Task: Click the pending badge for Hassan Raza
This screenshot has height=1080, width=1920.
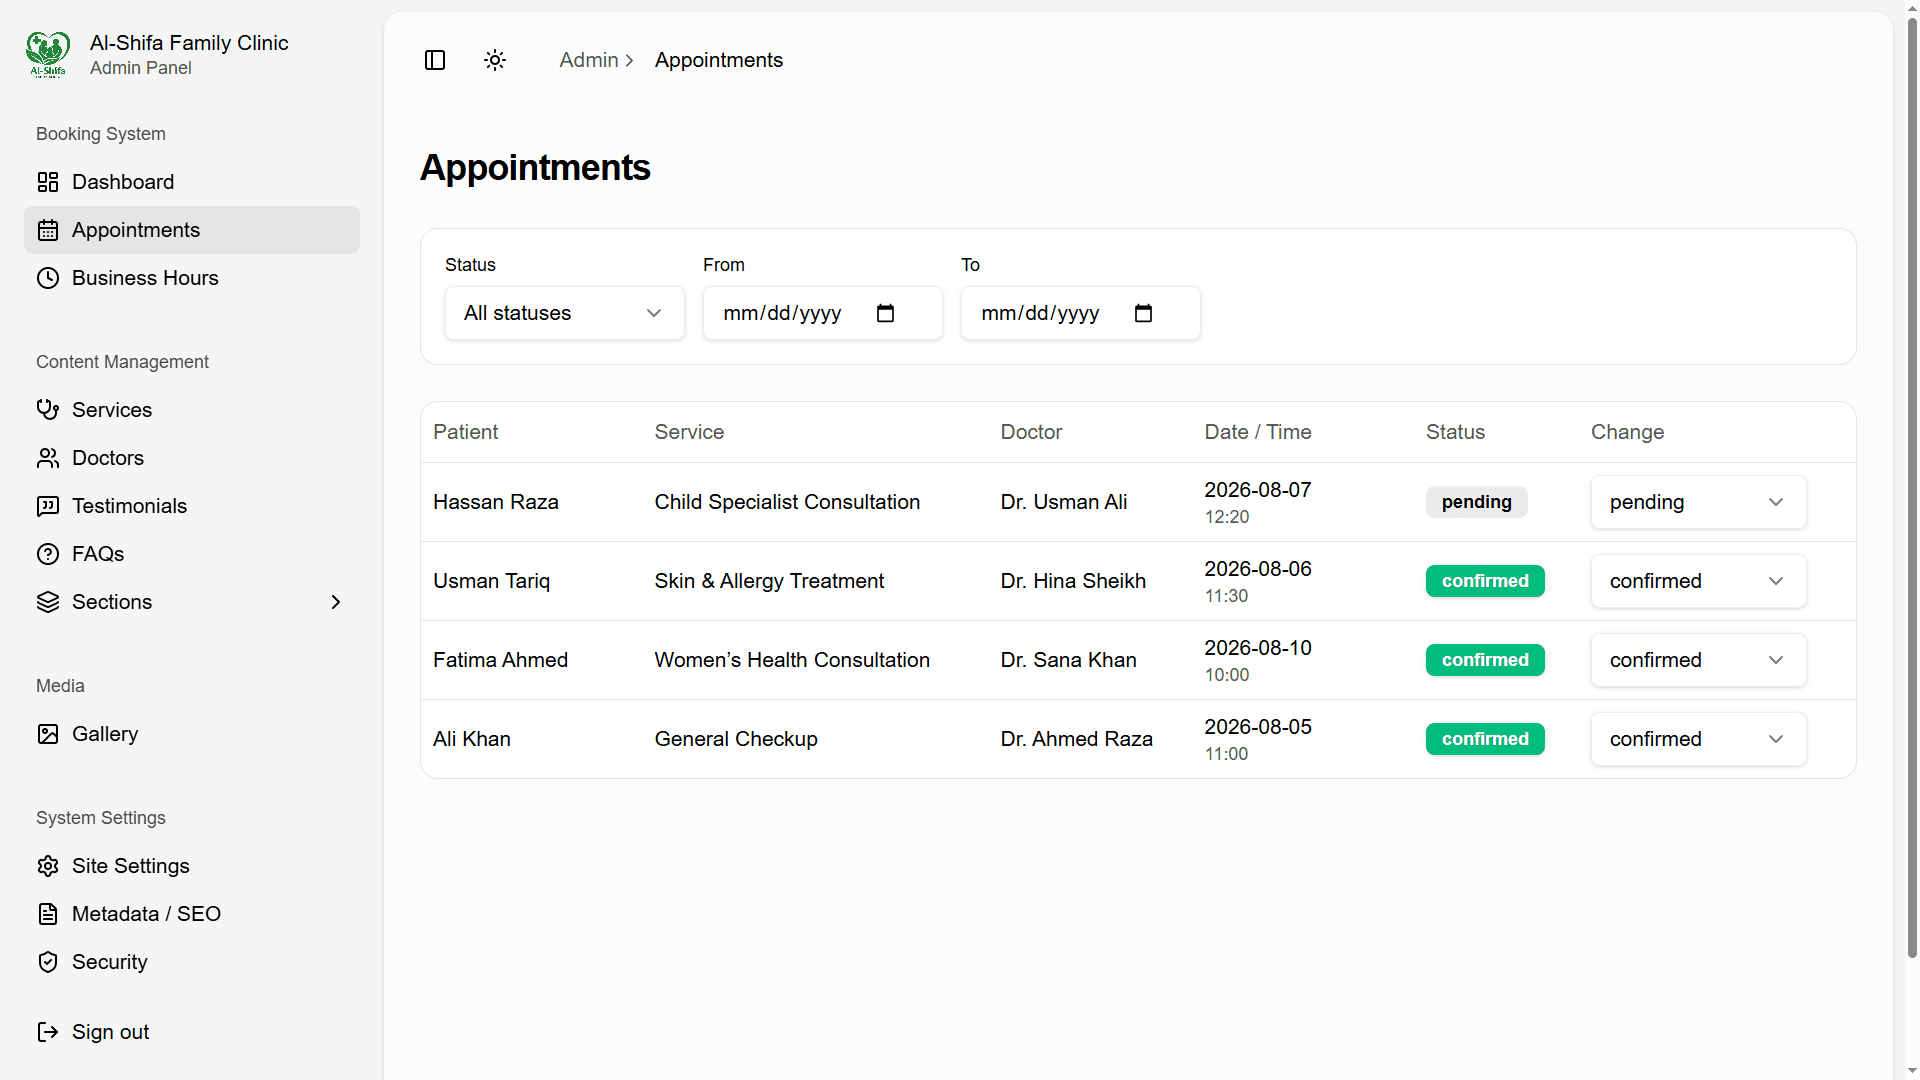Action: coord(1476,502)
